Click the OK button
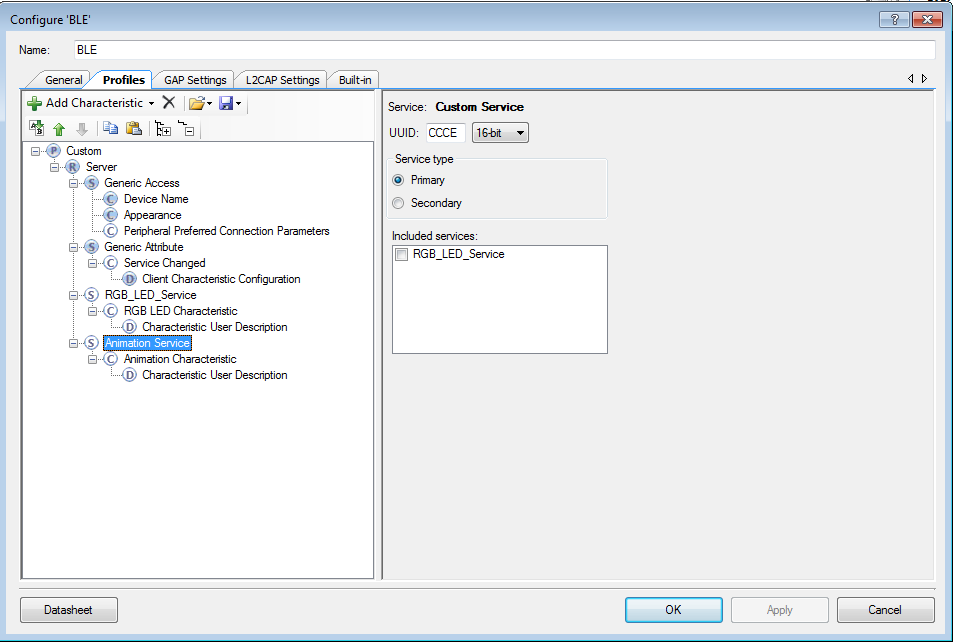This screenshot has height=642, width=953. click(x=673, y=610)
